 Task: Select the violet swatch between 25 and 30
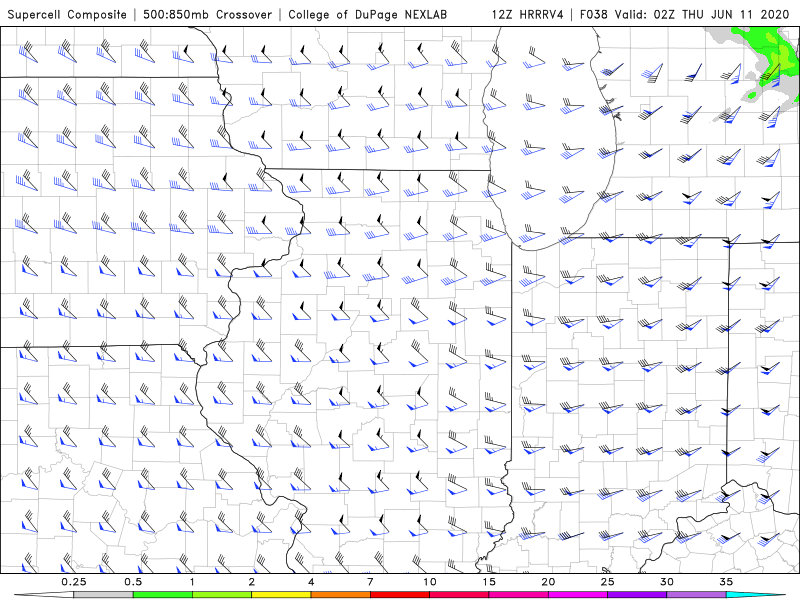[x=637, y=595]
